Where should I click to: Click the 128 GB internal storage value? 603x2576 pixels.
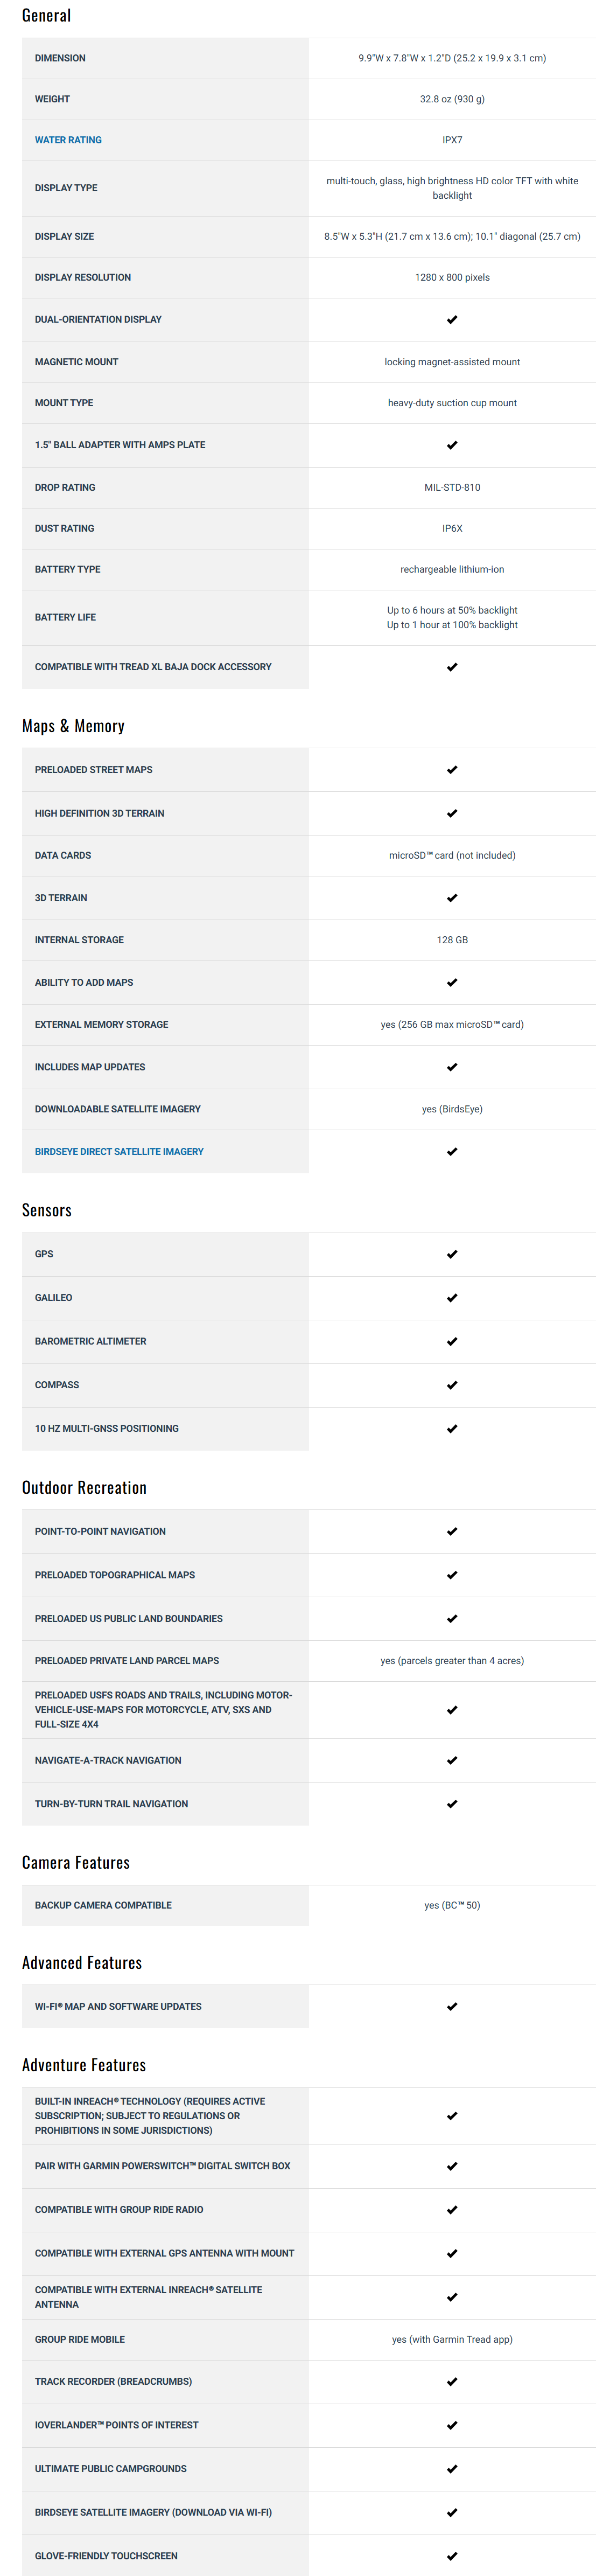(x=452, y=940)
